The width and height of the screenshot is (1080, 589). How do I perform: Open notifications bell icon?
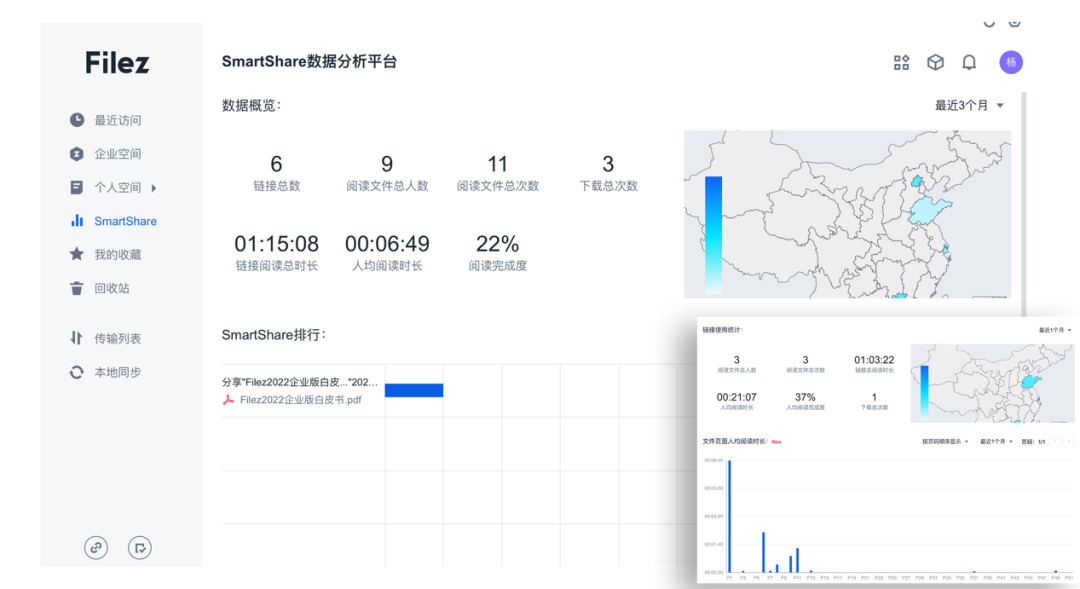[x=969, y=63]
